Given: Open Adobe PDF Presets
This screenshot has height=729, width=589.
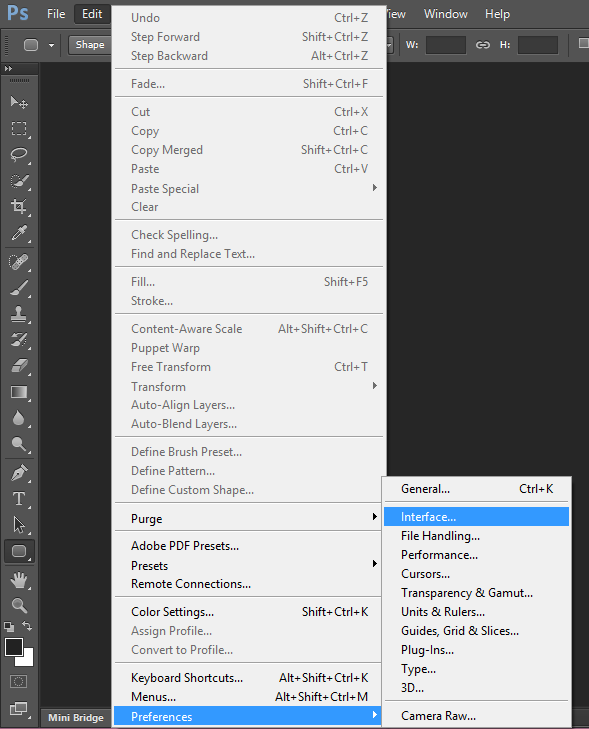Looking at the screenshot, I should [249, 546].
